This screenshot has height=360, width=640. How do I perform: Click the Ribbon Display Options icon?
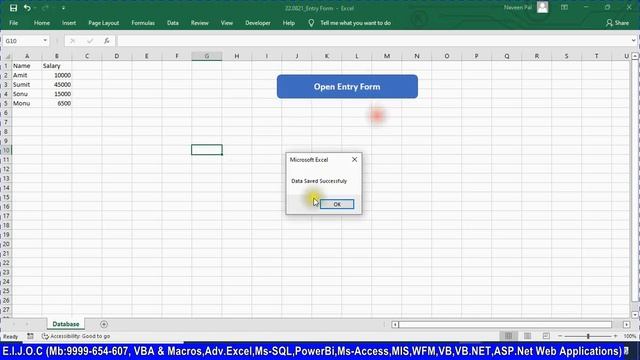click(564, 7)
